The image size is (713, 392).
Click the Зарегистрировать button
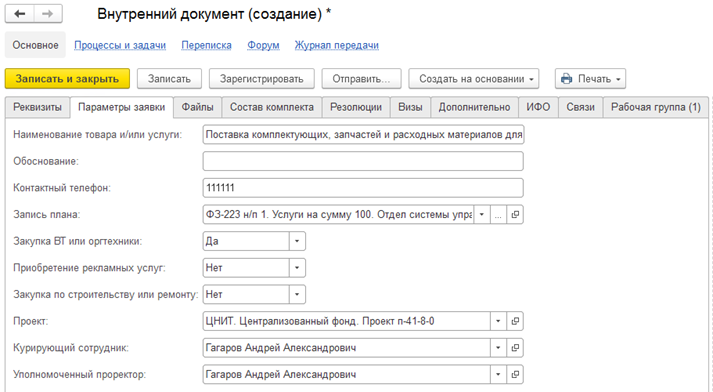coord(261,79)
